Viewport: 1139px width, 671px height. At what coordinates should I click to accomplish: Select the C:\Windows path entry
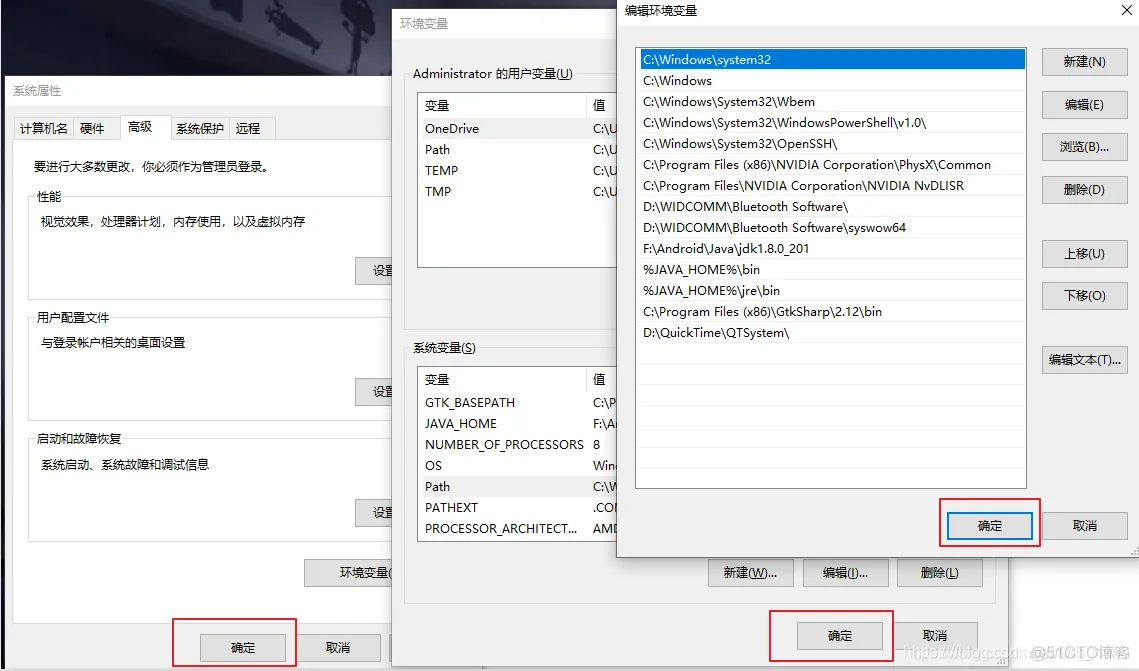coord(832,81)
